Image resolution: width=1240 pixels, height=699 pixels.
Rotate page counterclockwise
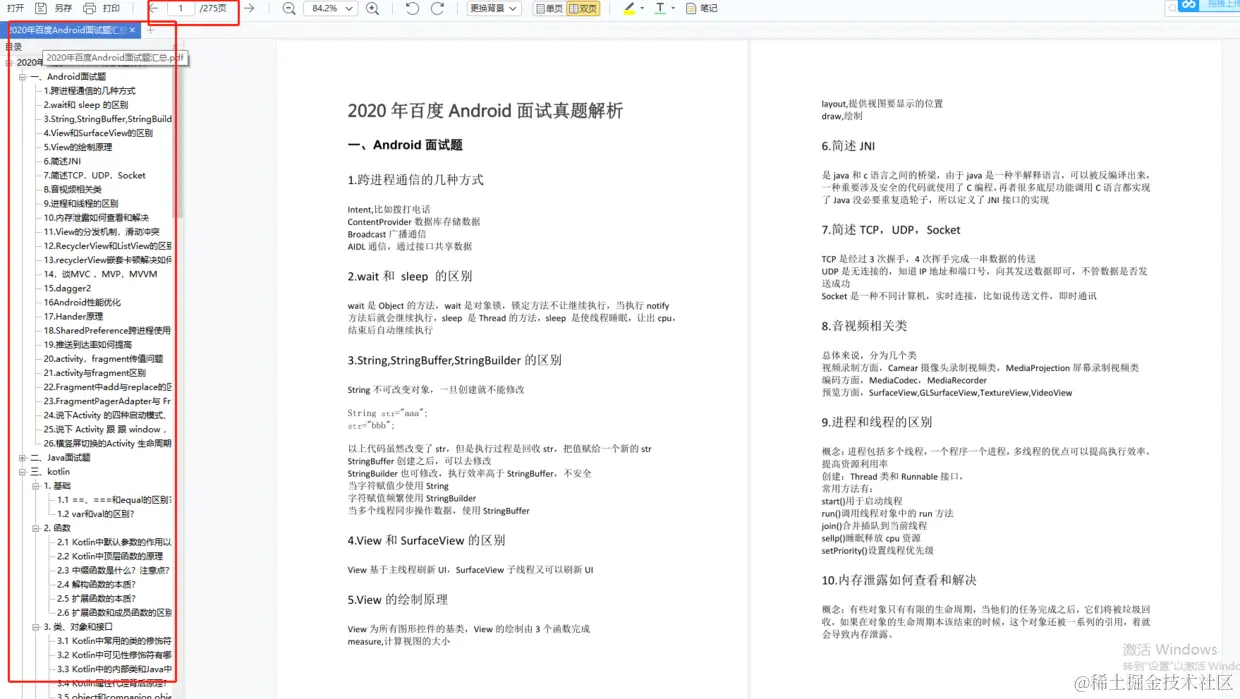[412, 8]
